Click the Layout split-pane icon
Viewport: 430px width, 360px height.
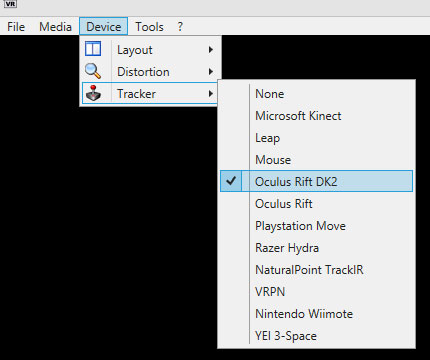[93, 49]
